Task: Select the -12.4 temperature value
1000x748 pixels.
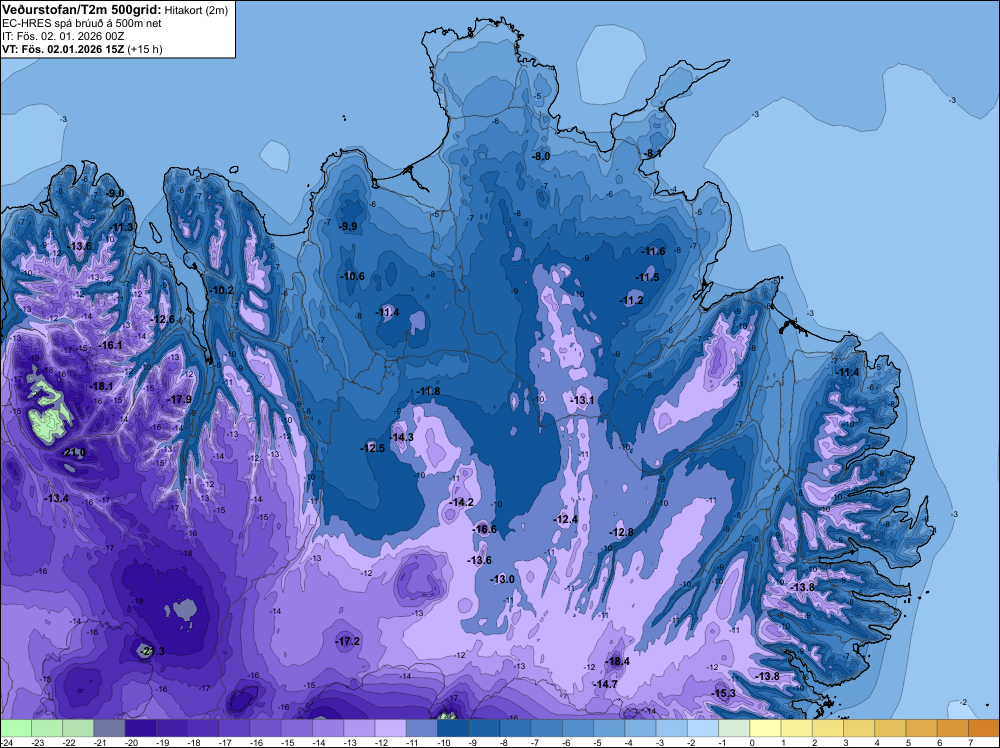Action: tap(566, 520)
